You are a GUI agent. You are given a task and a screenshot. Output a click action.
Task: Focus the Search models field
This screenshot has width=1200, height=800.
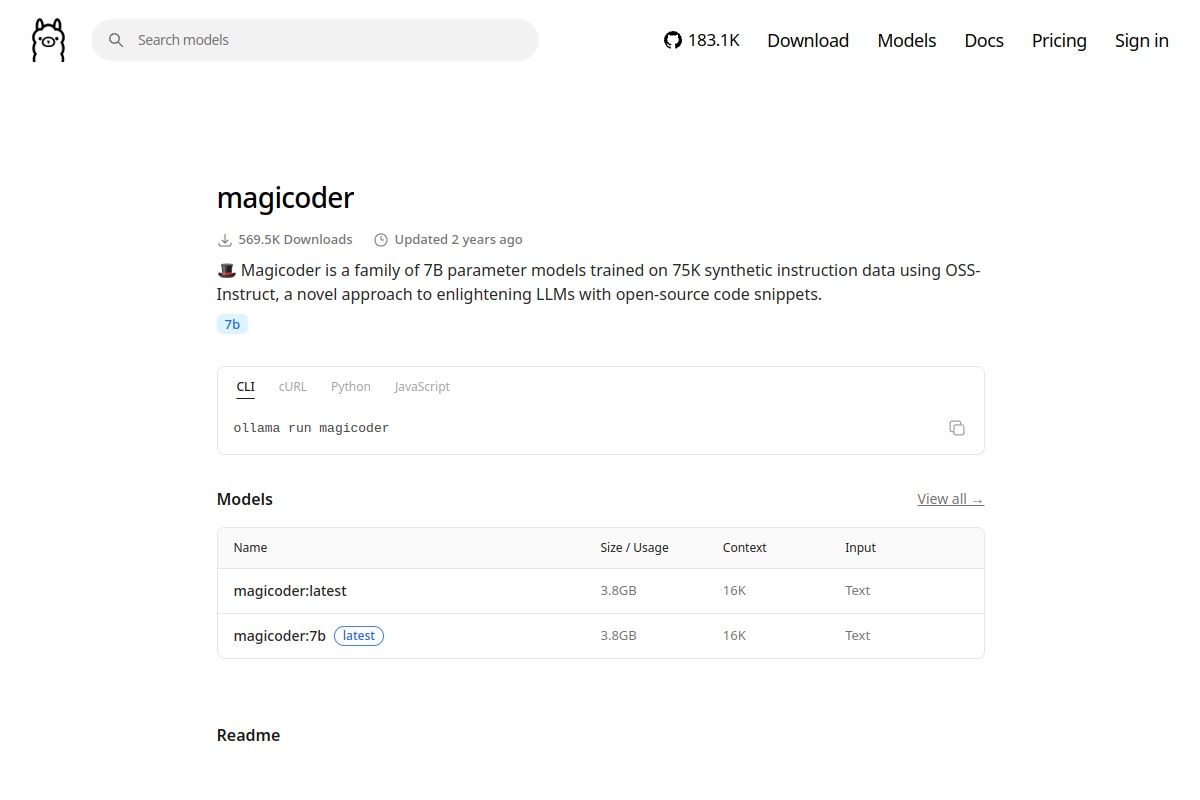(x=315, y=40)
